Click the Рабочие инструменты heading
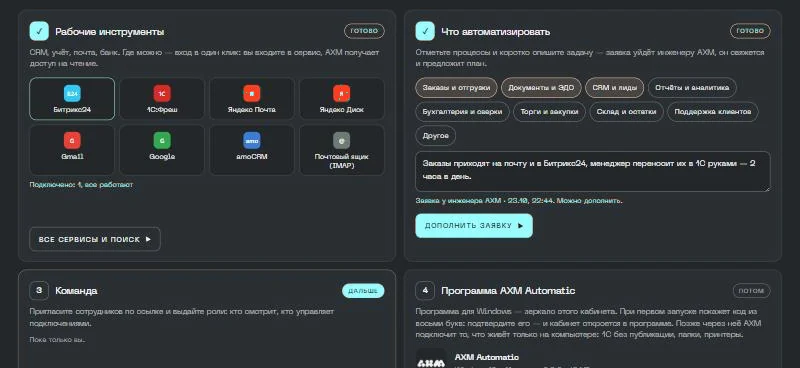The image size is (800, 368). coord(110,32)
